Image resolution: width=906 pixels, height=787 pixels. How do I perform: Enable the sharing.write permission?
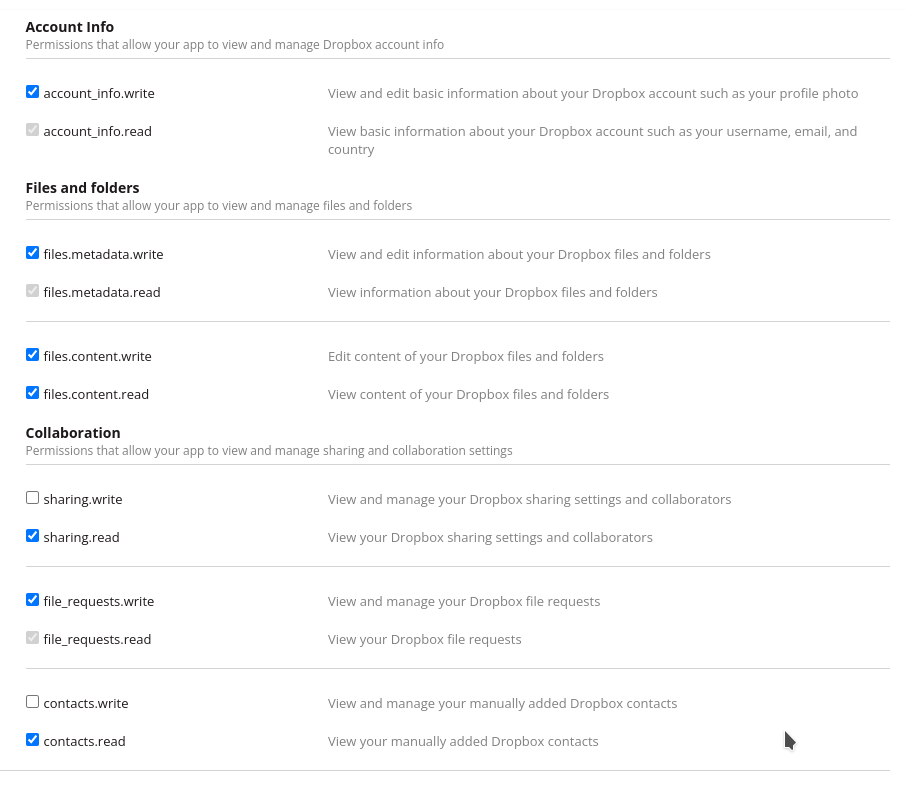point(32,497)
